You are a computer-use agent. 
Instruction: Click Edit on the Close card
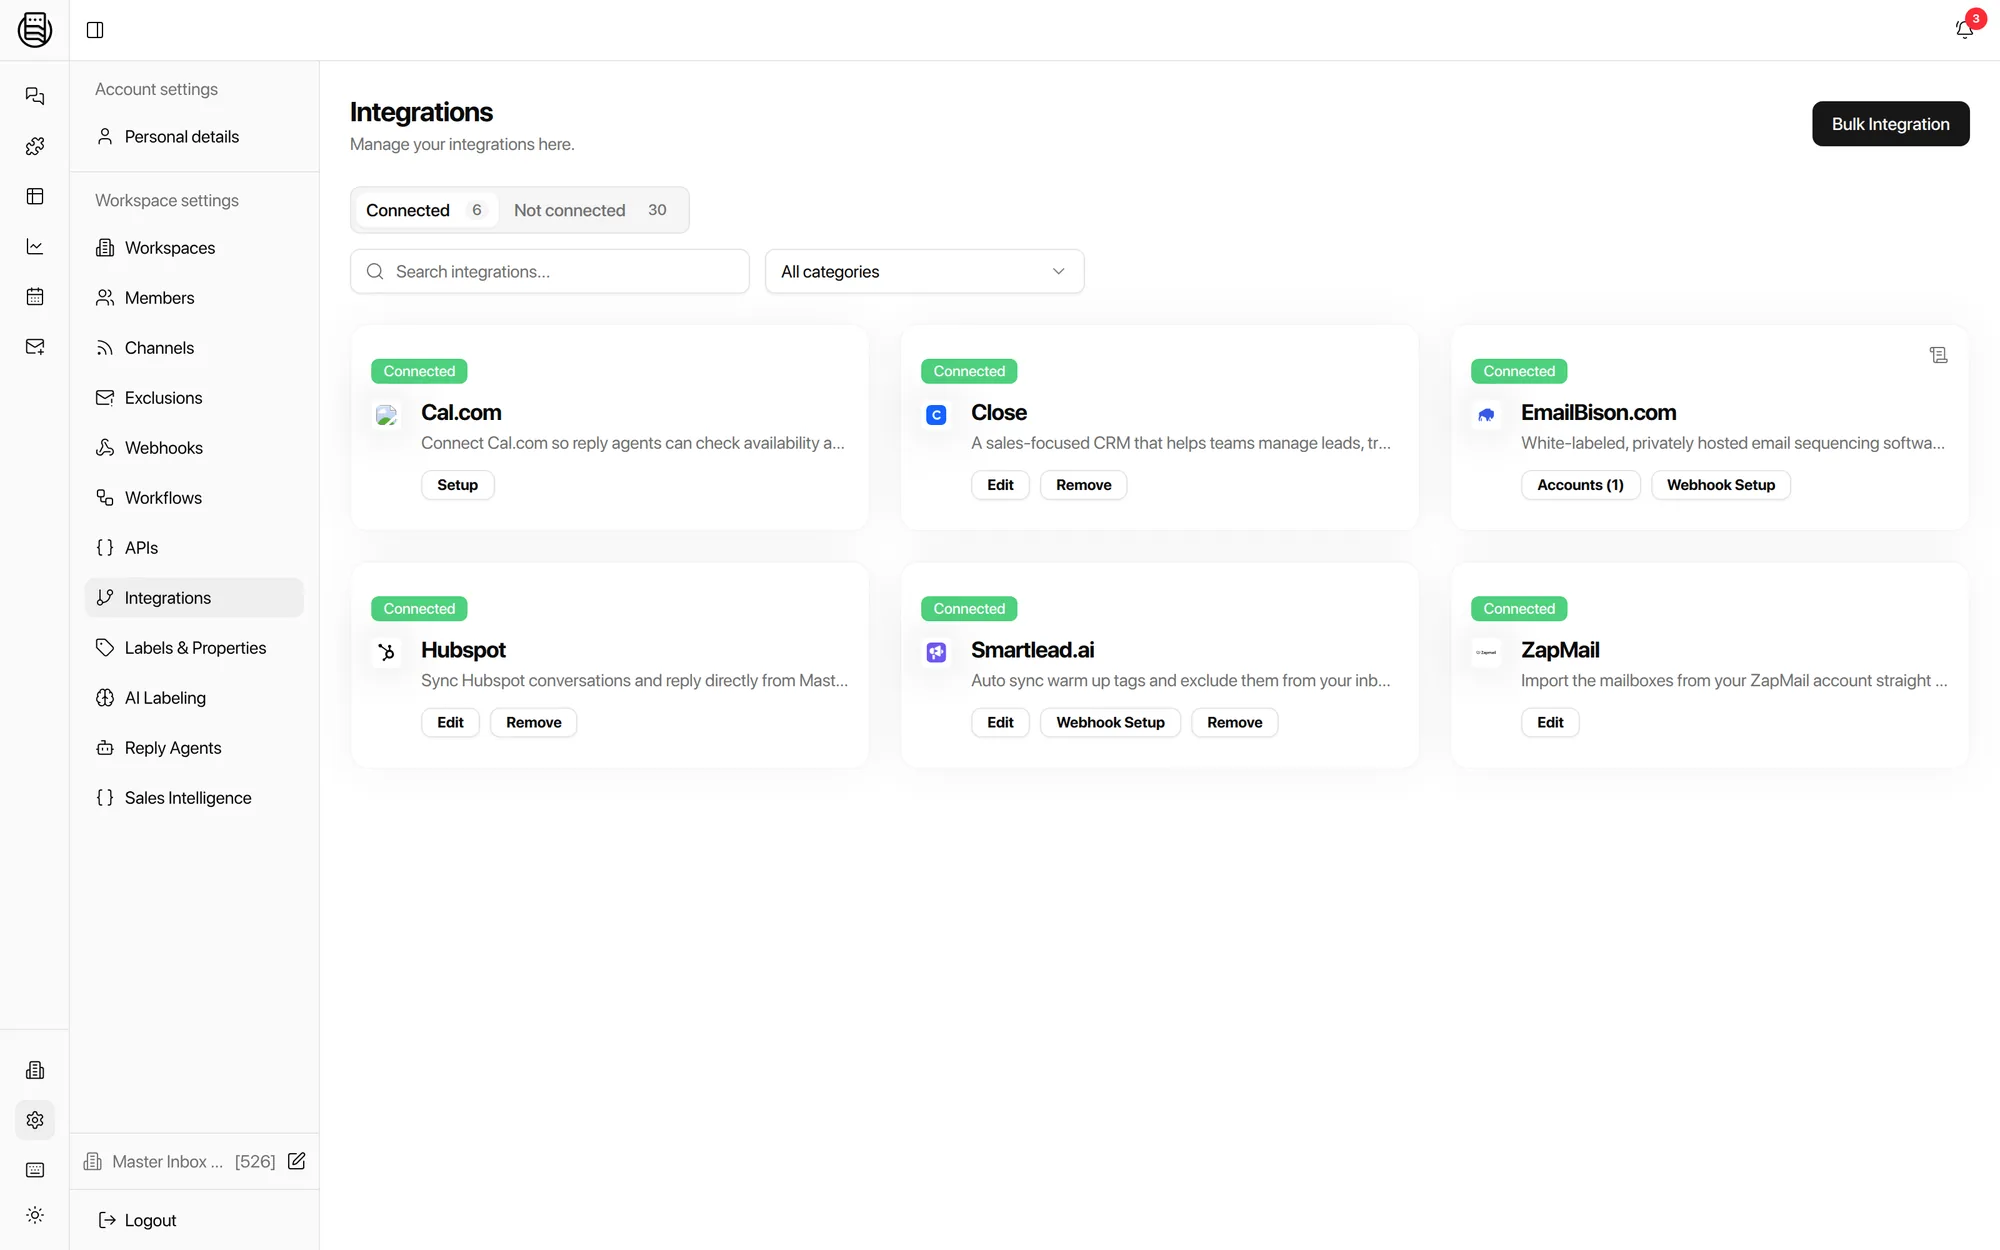[x=1000, y=485]
